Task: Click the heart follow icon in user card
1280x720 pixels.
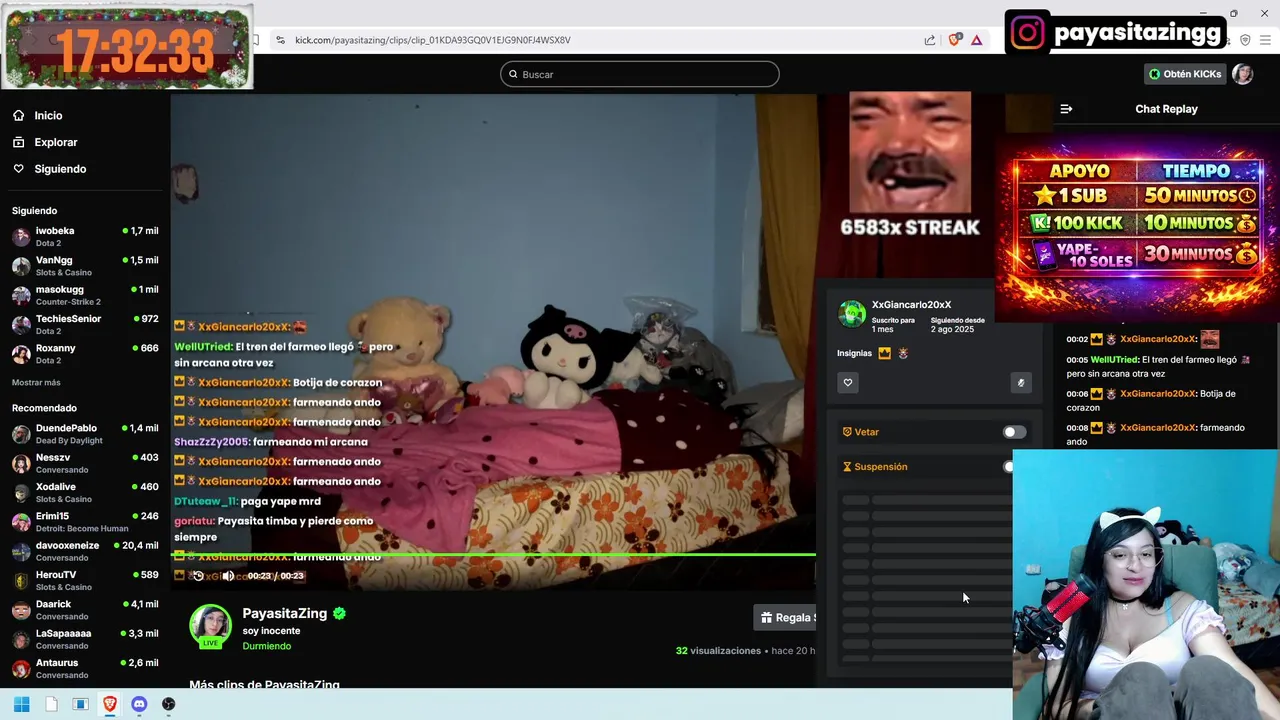Action: 848,382
